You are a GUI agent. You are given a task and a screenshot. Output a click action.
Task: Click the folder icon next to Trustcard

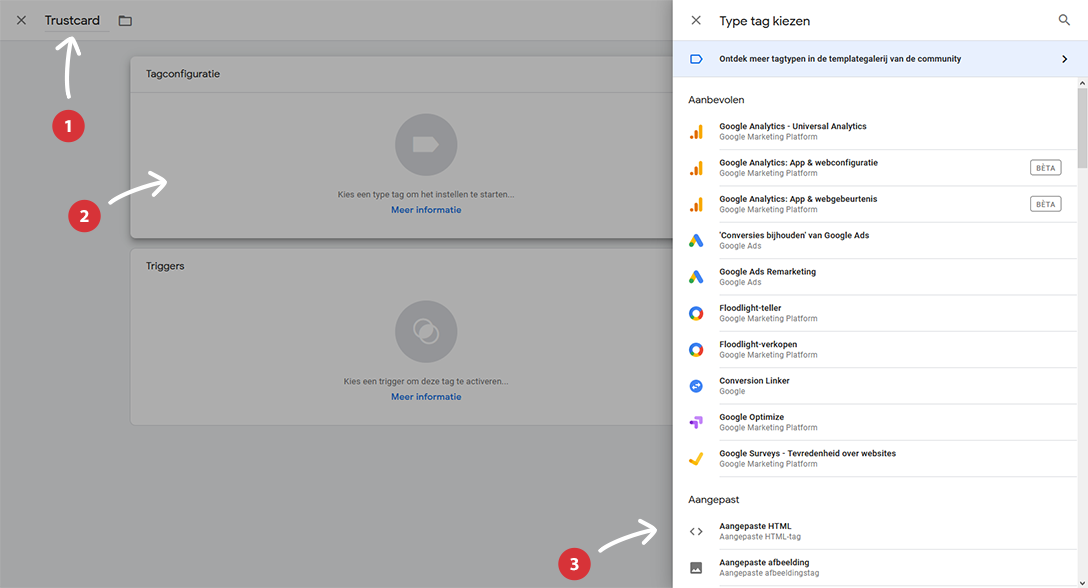[x=125, y=21]
